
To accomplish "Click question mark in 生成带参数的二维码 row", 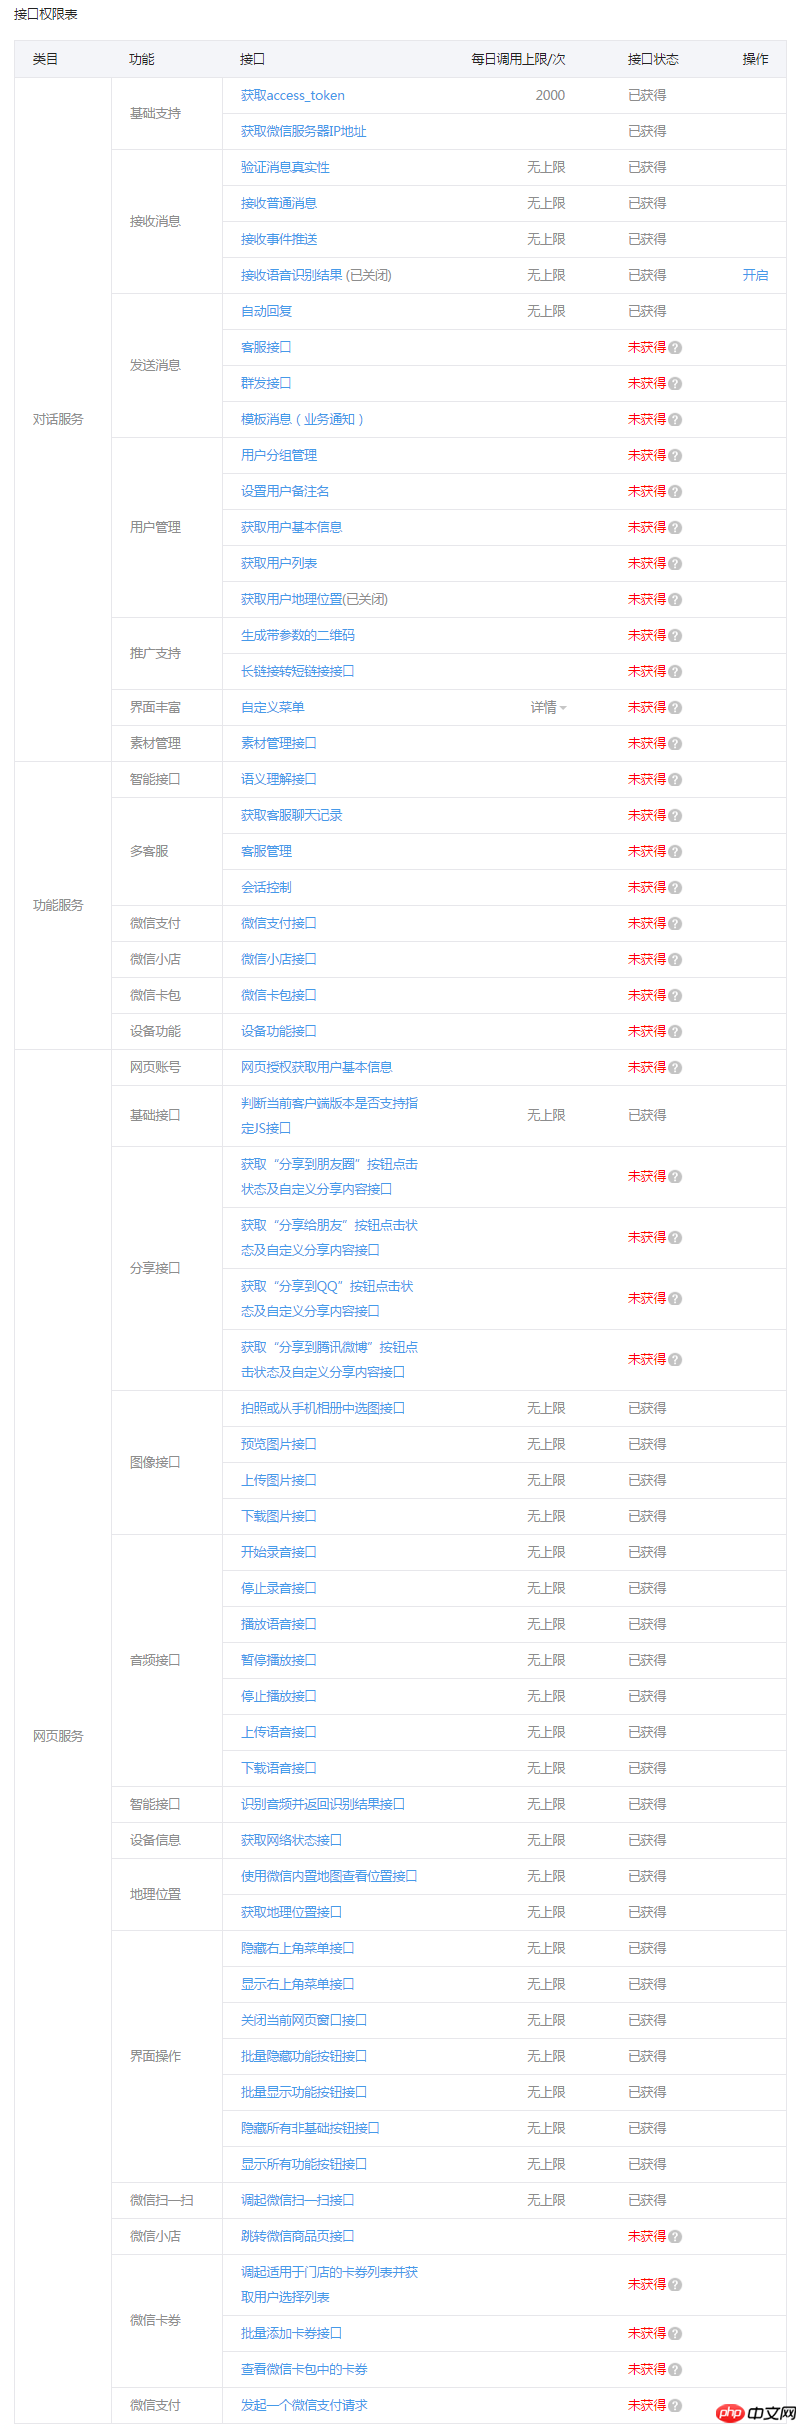I will (675, 636).
